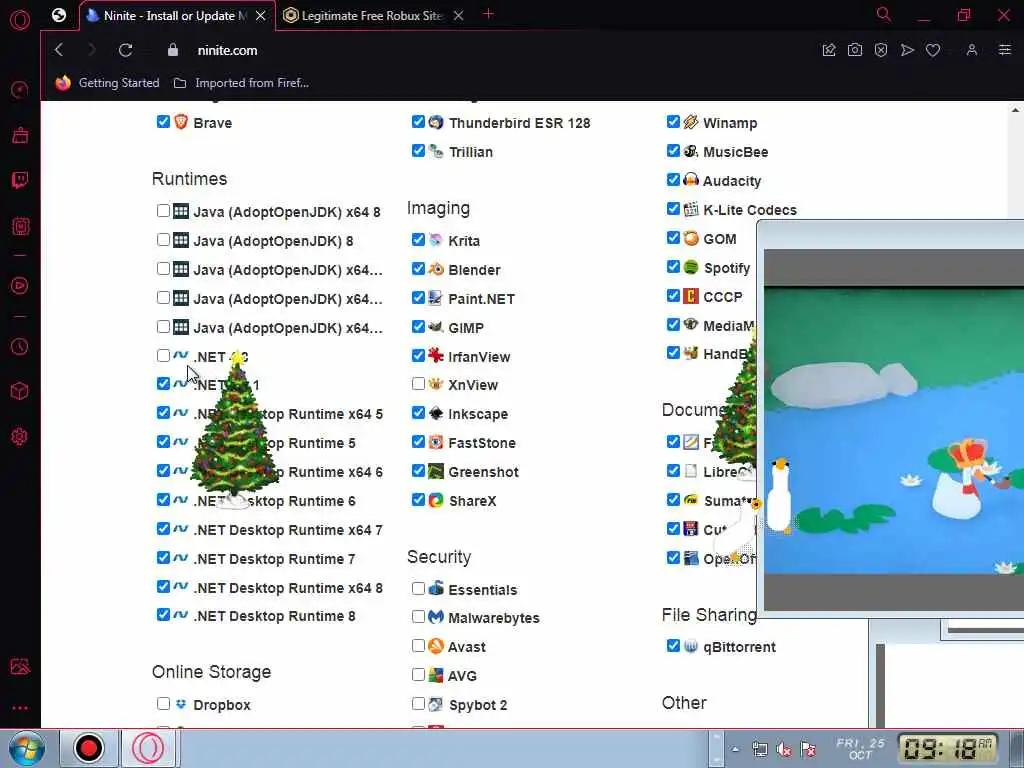Uncheck the qBittorrent checkbox
The image size is (1024, 768).
tap(673, 645)
